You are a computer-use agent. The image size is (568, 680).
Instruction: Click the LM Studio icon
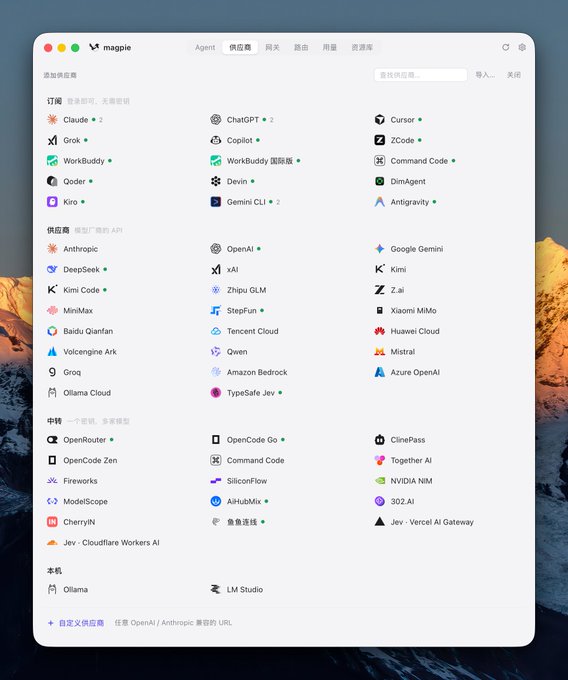(215, 589)
